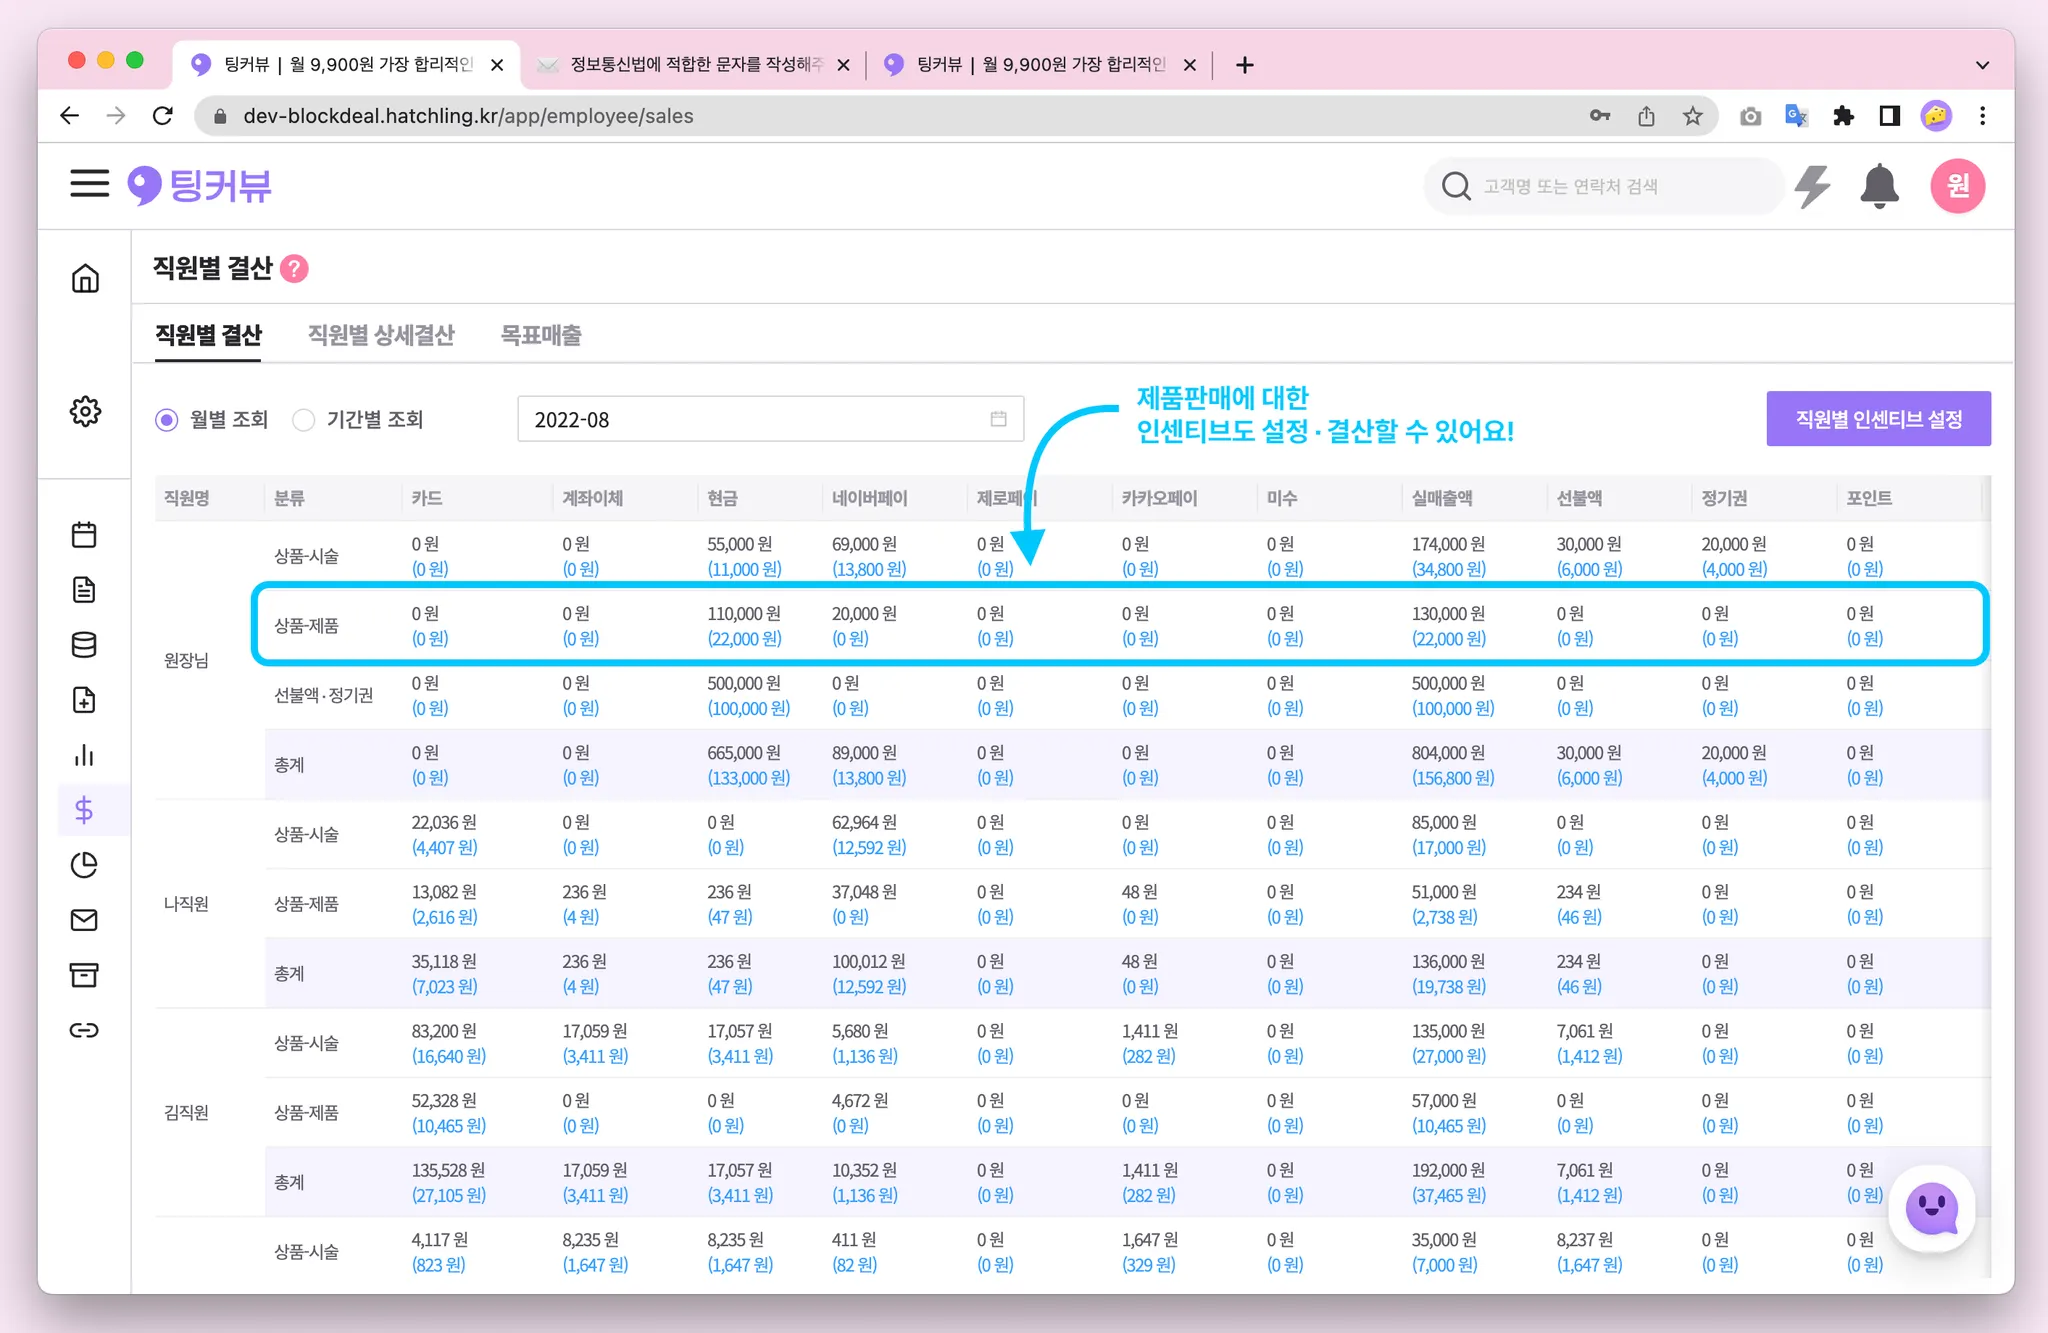Select the 월별 조회 radio button
Image resolution: width=2048 pixels, height=1333 pixels.
[167, 420]
